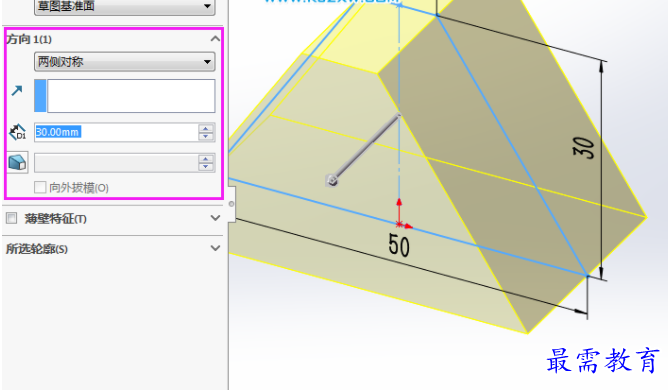The image size is (668, 392).
Task: Decrease draft angle with down stepper arrow
Action: [206, 167]
